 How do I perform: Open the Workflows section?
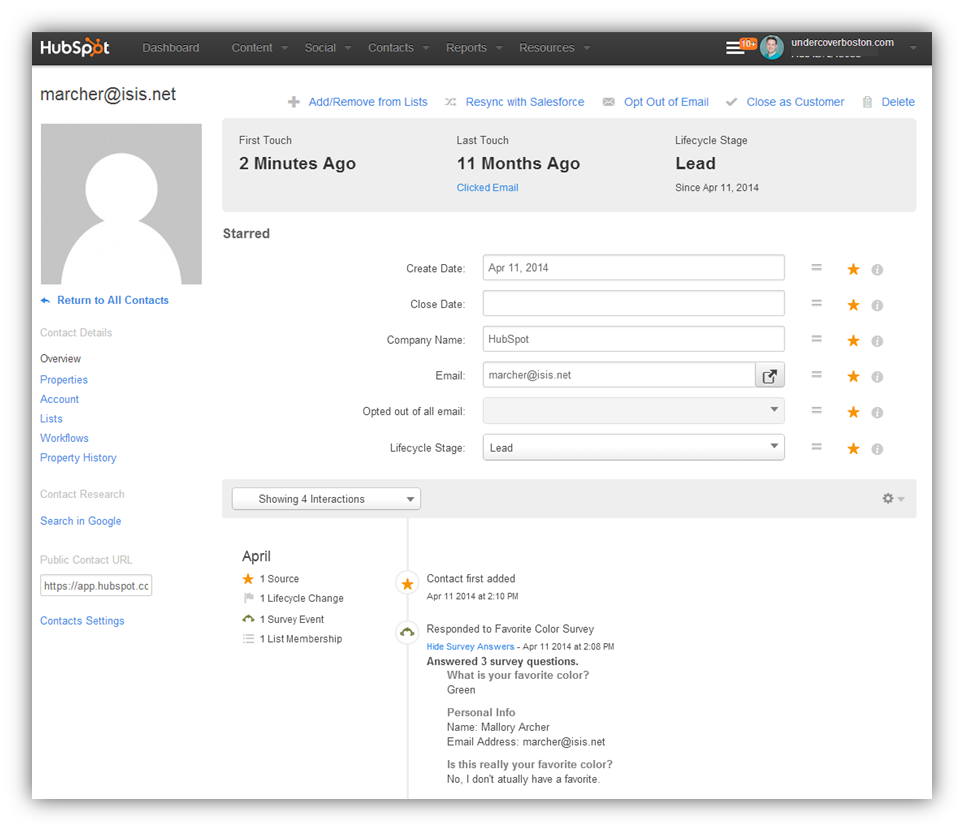click(65, 438)
